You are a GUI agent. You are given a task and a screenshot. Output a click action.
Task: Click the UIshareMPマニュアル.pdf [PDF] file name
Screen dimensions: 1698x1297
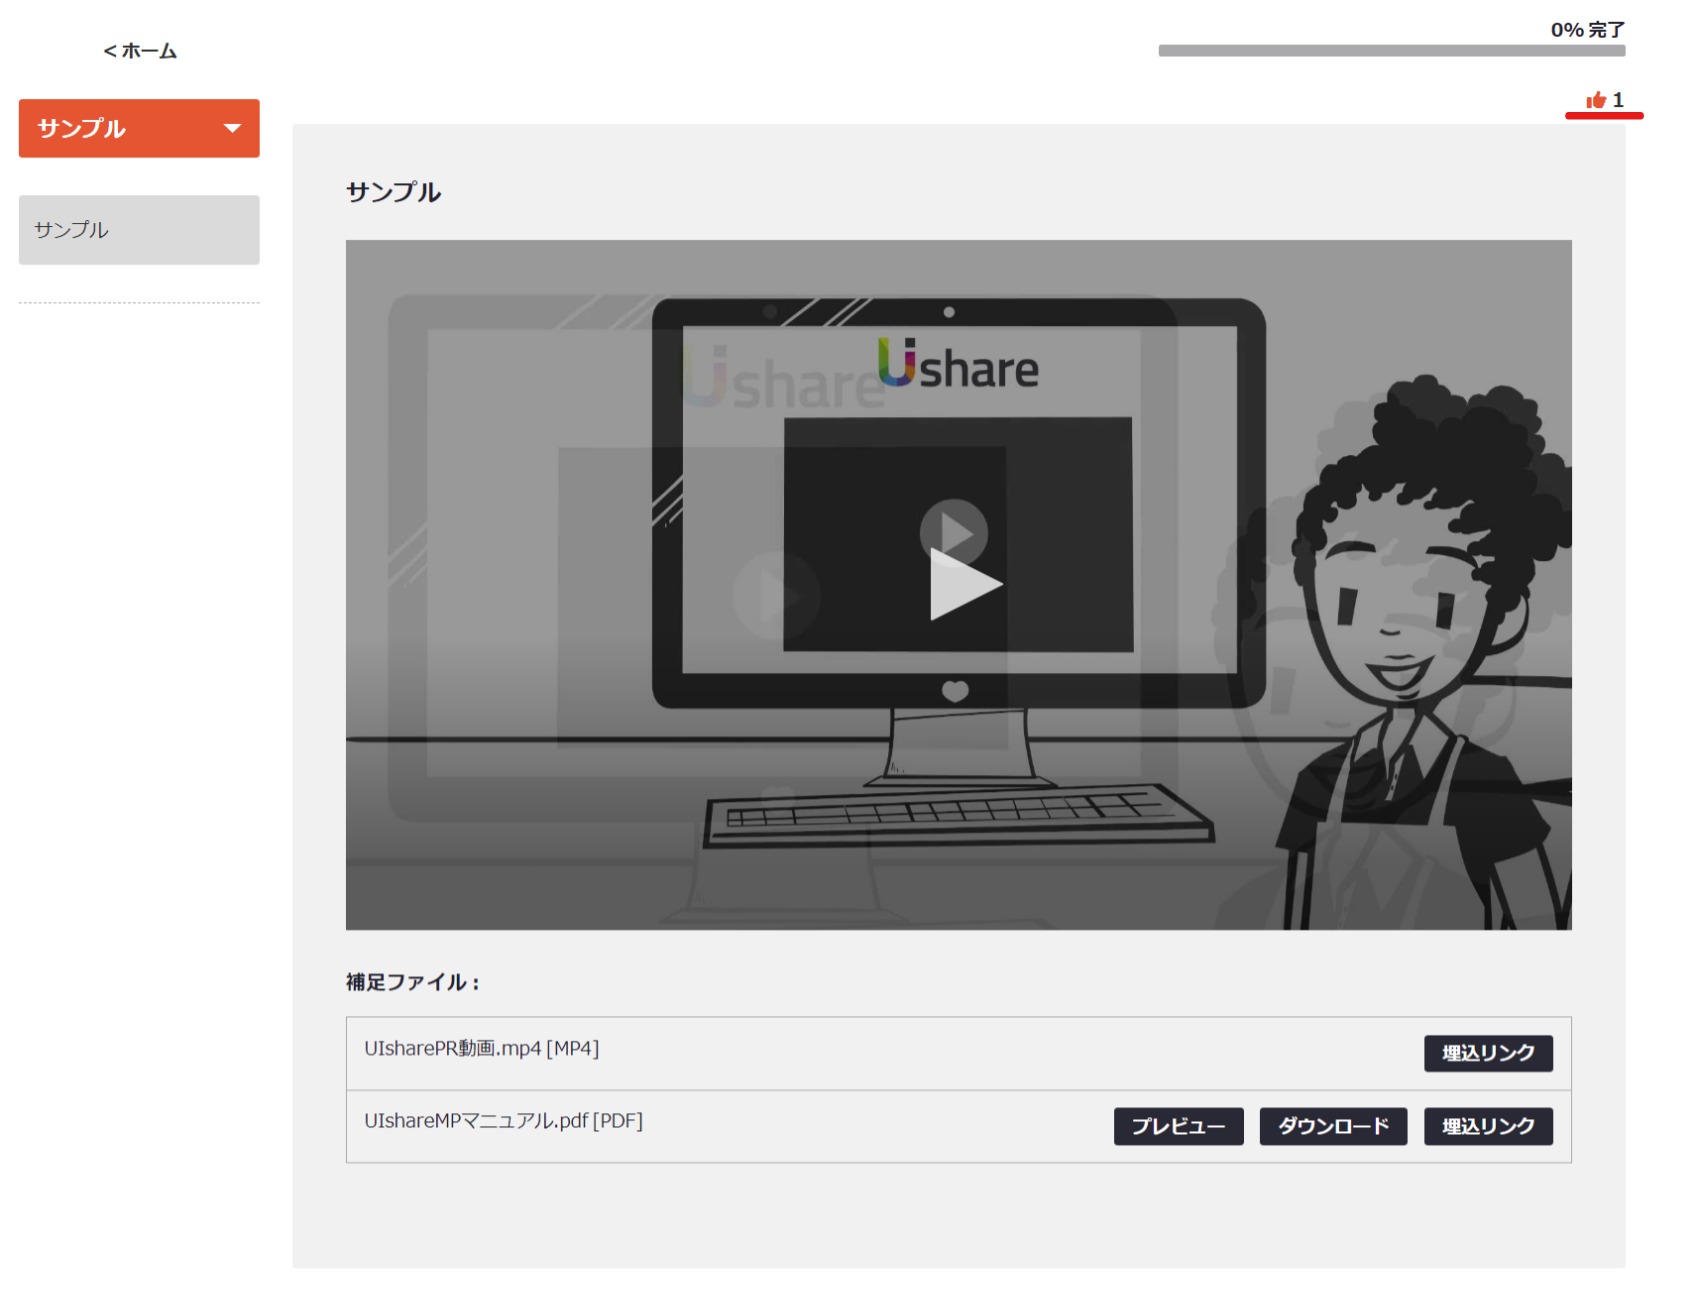pyautogui.click(x=503, y=1121)
